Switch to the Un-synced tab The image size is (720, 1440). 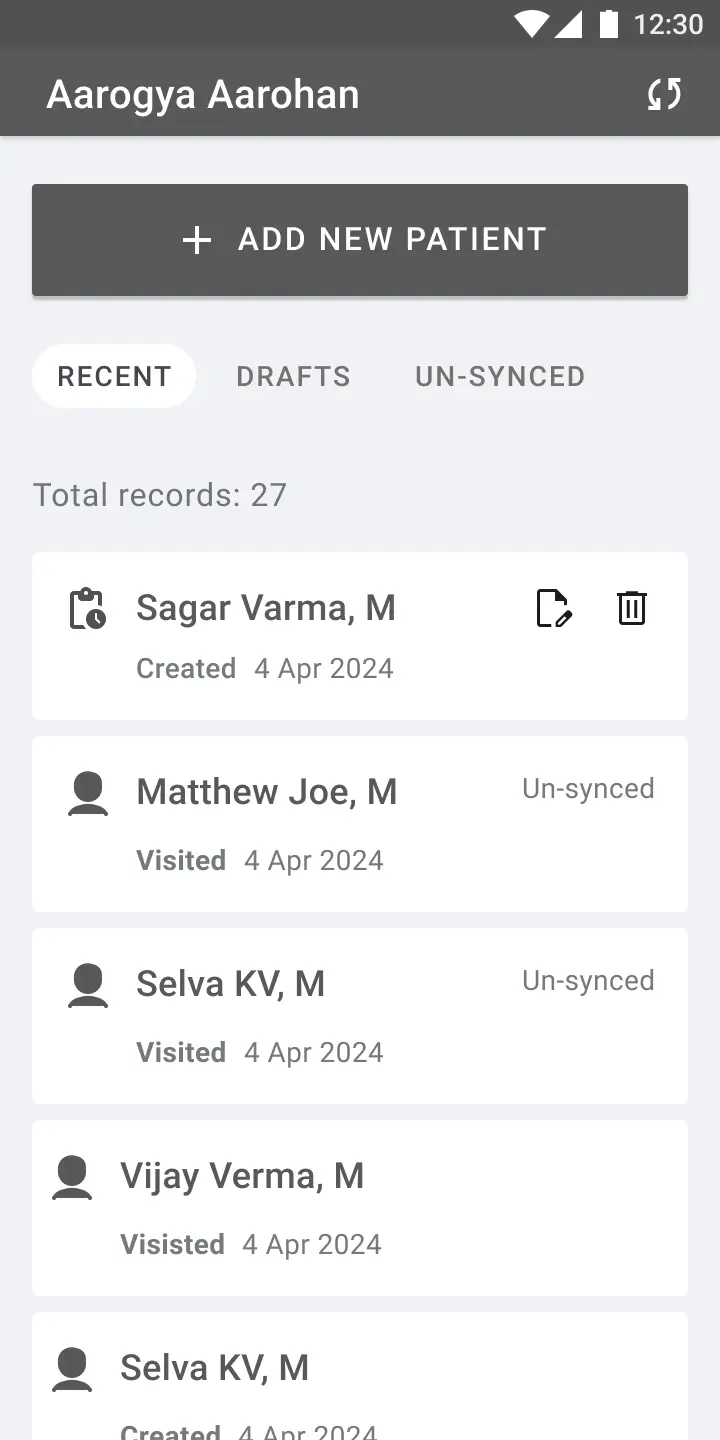coord(500,376)
